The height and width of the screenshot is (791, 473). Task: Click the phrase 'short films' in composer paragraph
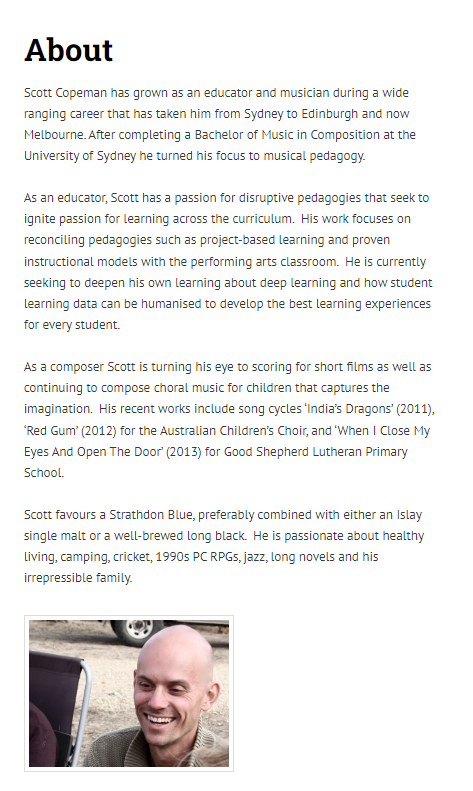[342, 367]
